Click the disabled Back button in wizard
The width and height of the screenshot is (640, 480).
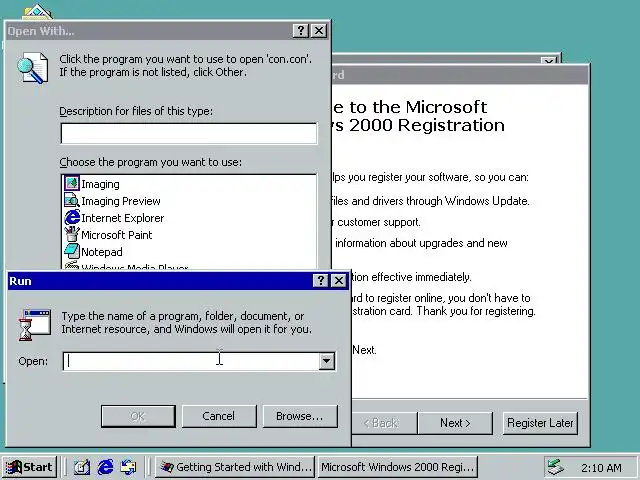pos(384,423)
